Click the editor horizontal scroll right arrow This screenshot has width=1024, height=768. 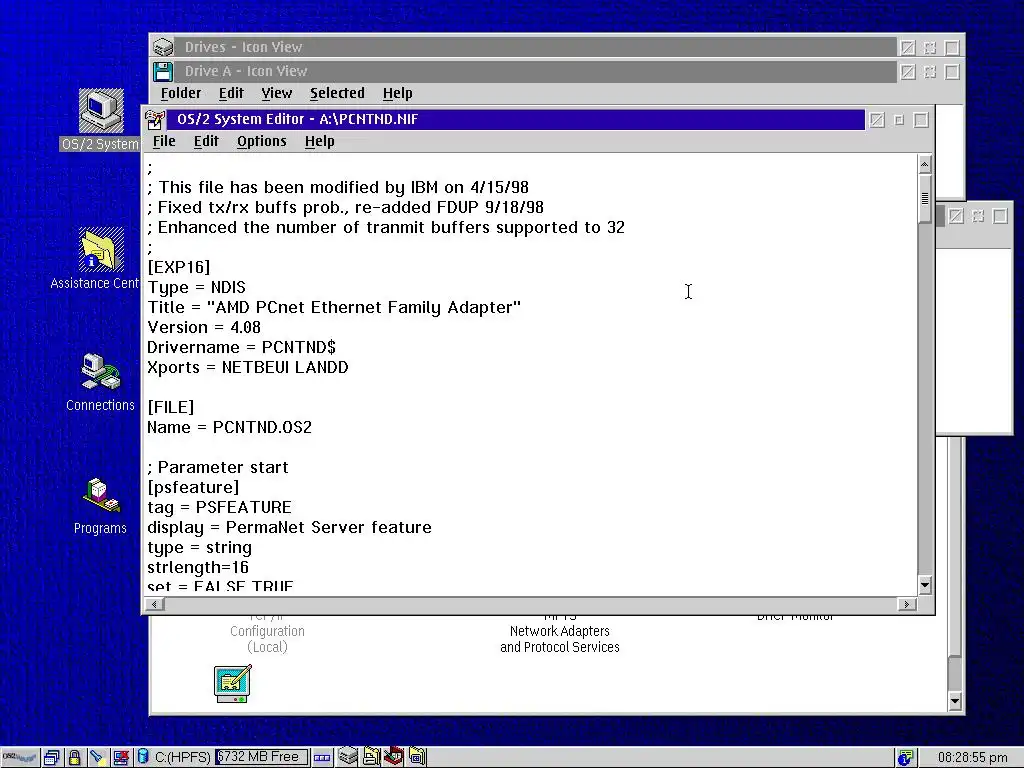[x=906, y=605]
